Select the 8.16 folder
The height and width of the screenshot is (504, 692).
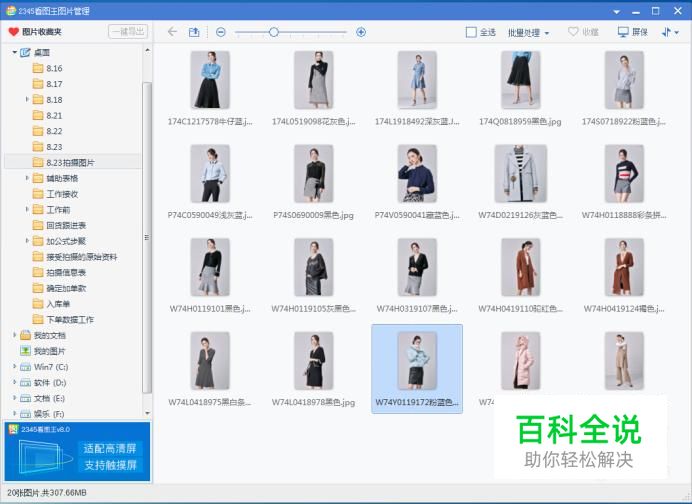click(x=48, y=68)
